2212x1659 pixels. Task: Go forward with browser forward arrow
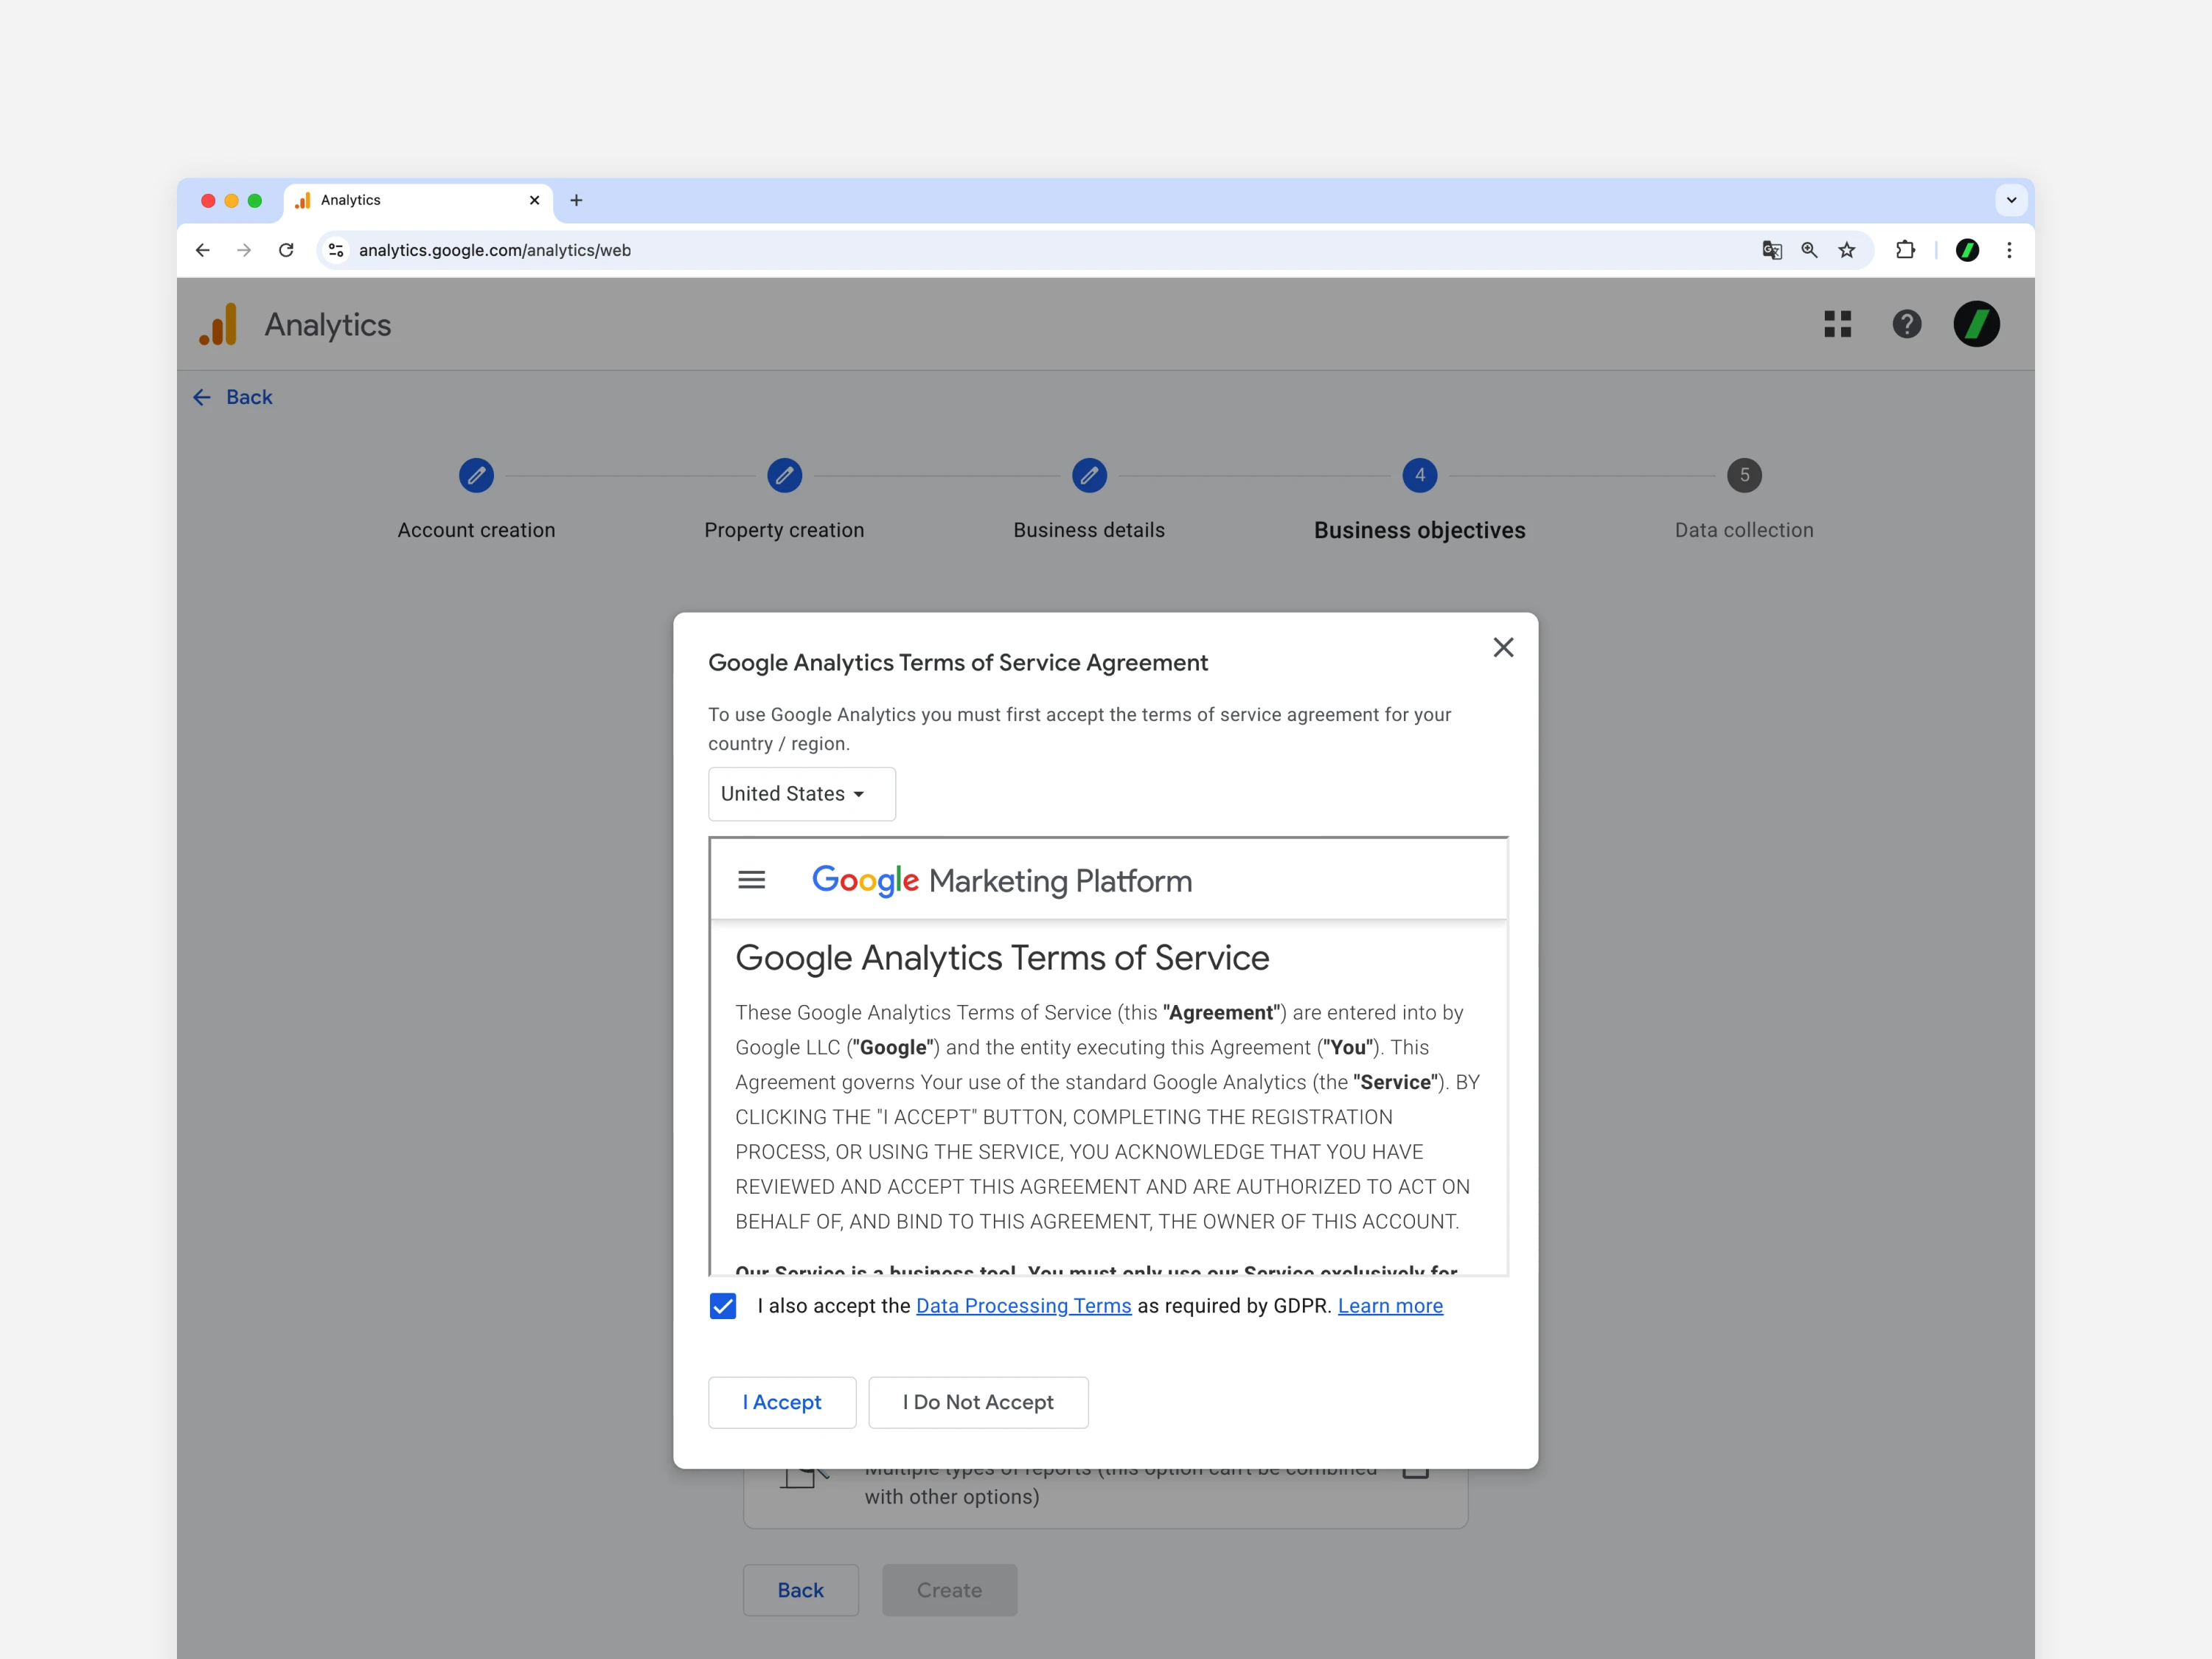pos(244,250)
